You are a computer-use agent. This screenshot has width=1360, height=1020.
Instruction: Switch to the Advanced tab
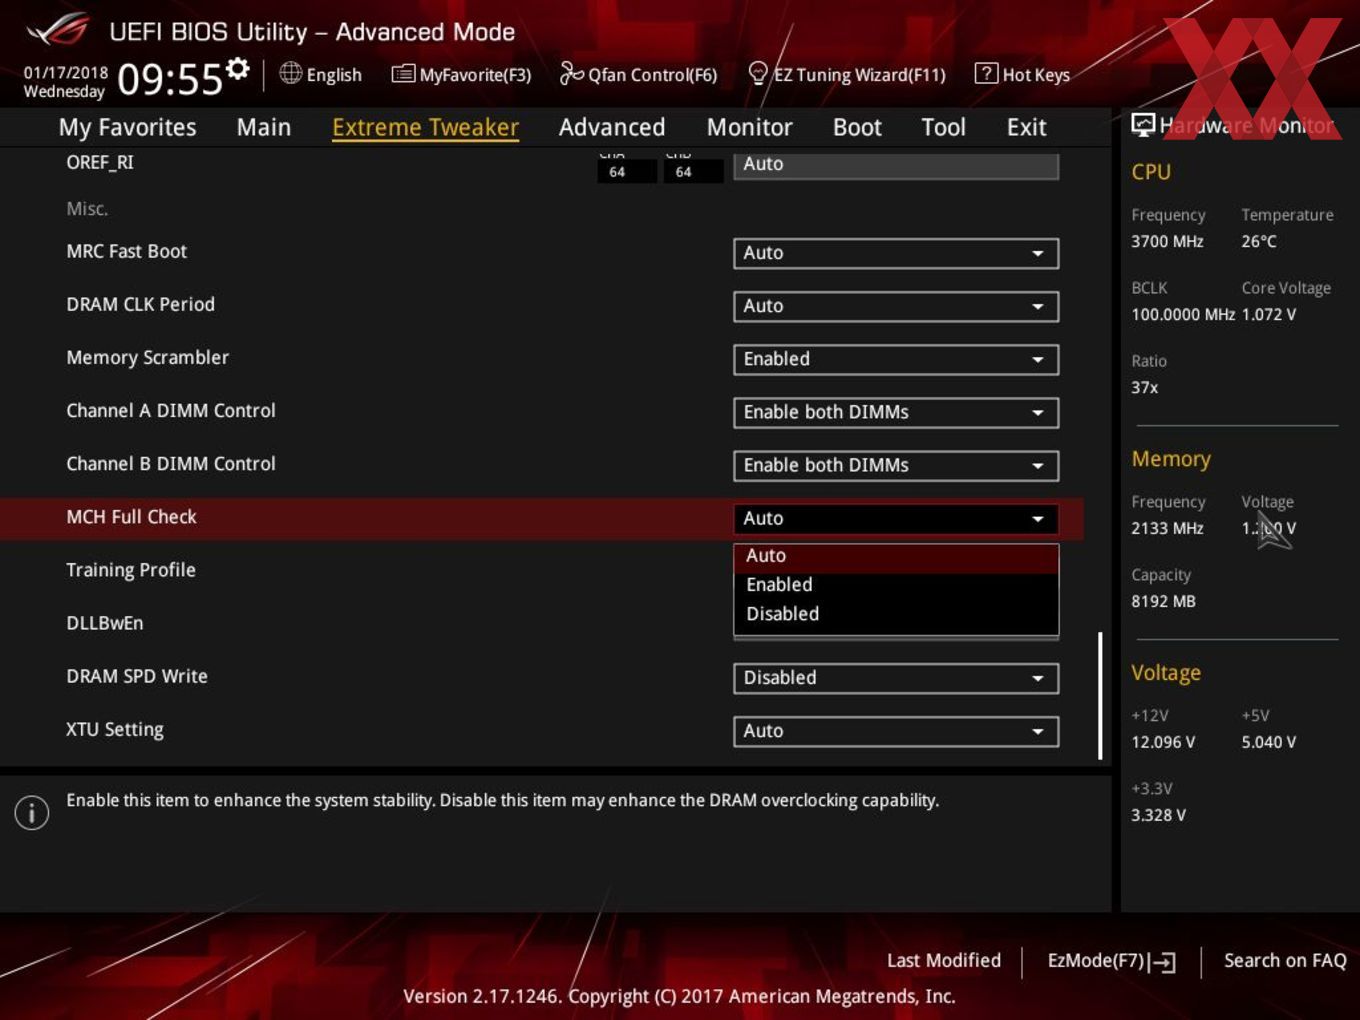[x=612, y=127]
